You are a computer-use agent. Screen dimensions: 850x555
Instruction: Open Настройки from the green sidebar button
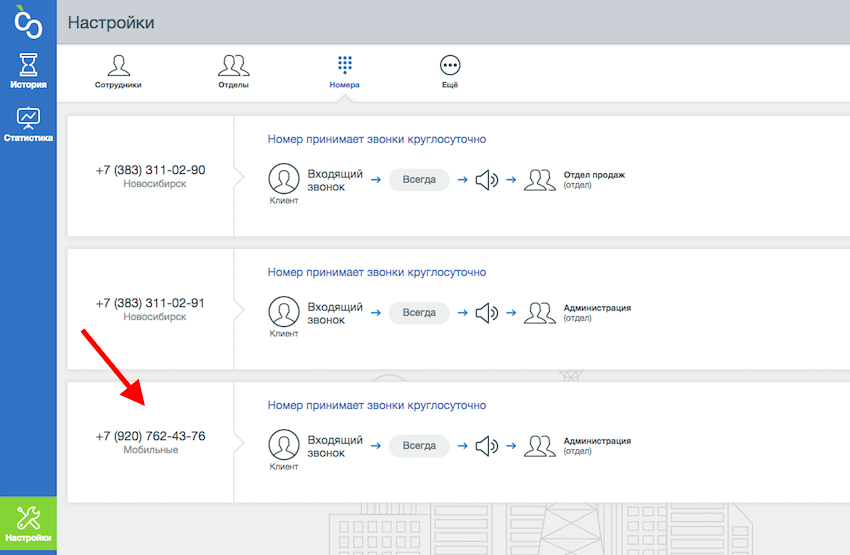coord(28,524)
